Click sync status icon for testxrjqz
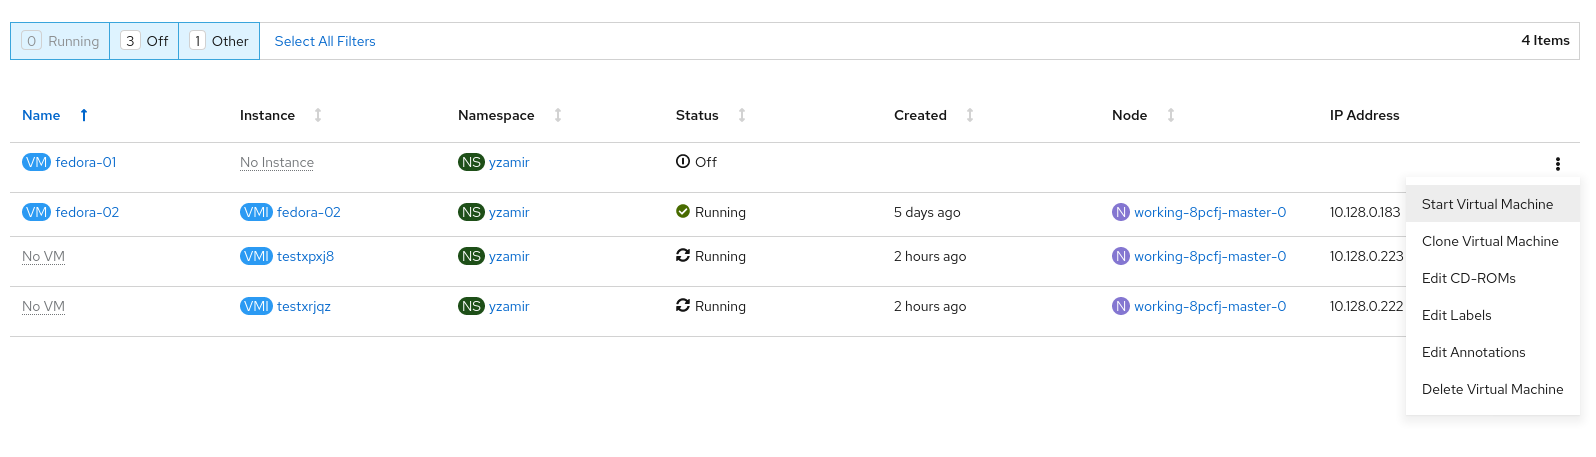The image size is (1596, 457). coord(683,305)
